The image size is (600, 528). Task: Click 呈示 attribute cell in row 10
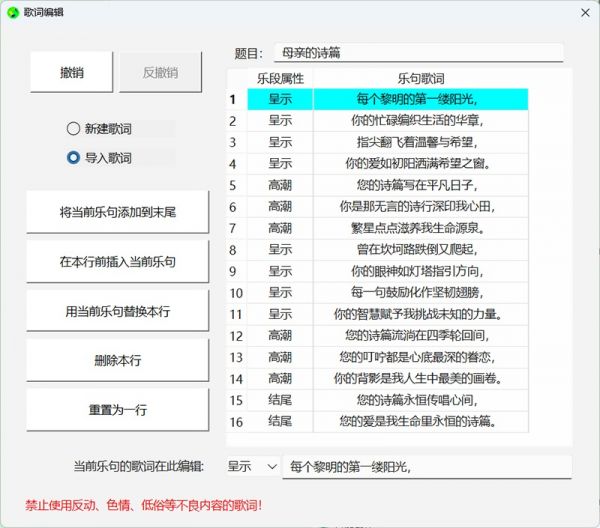(x=280, y=293)
